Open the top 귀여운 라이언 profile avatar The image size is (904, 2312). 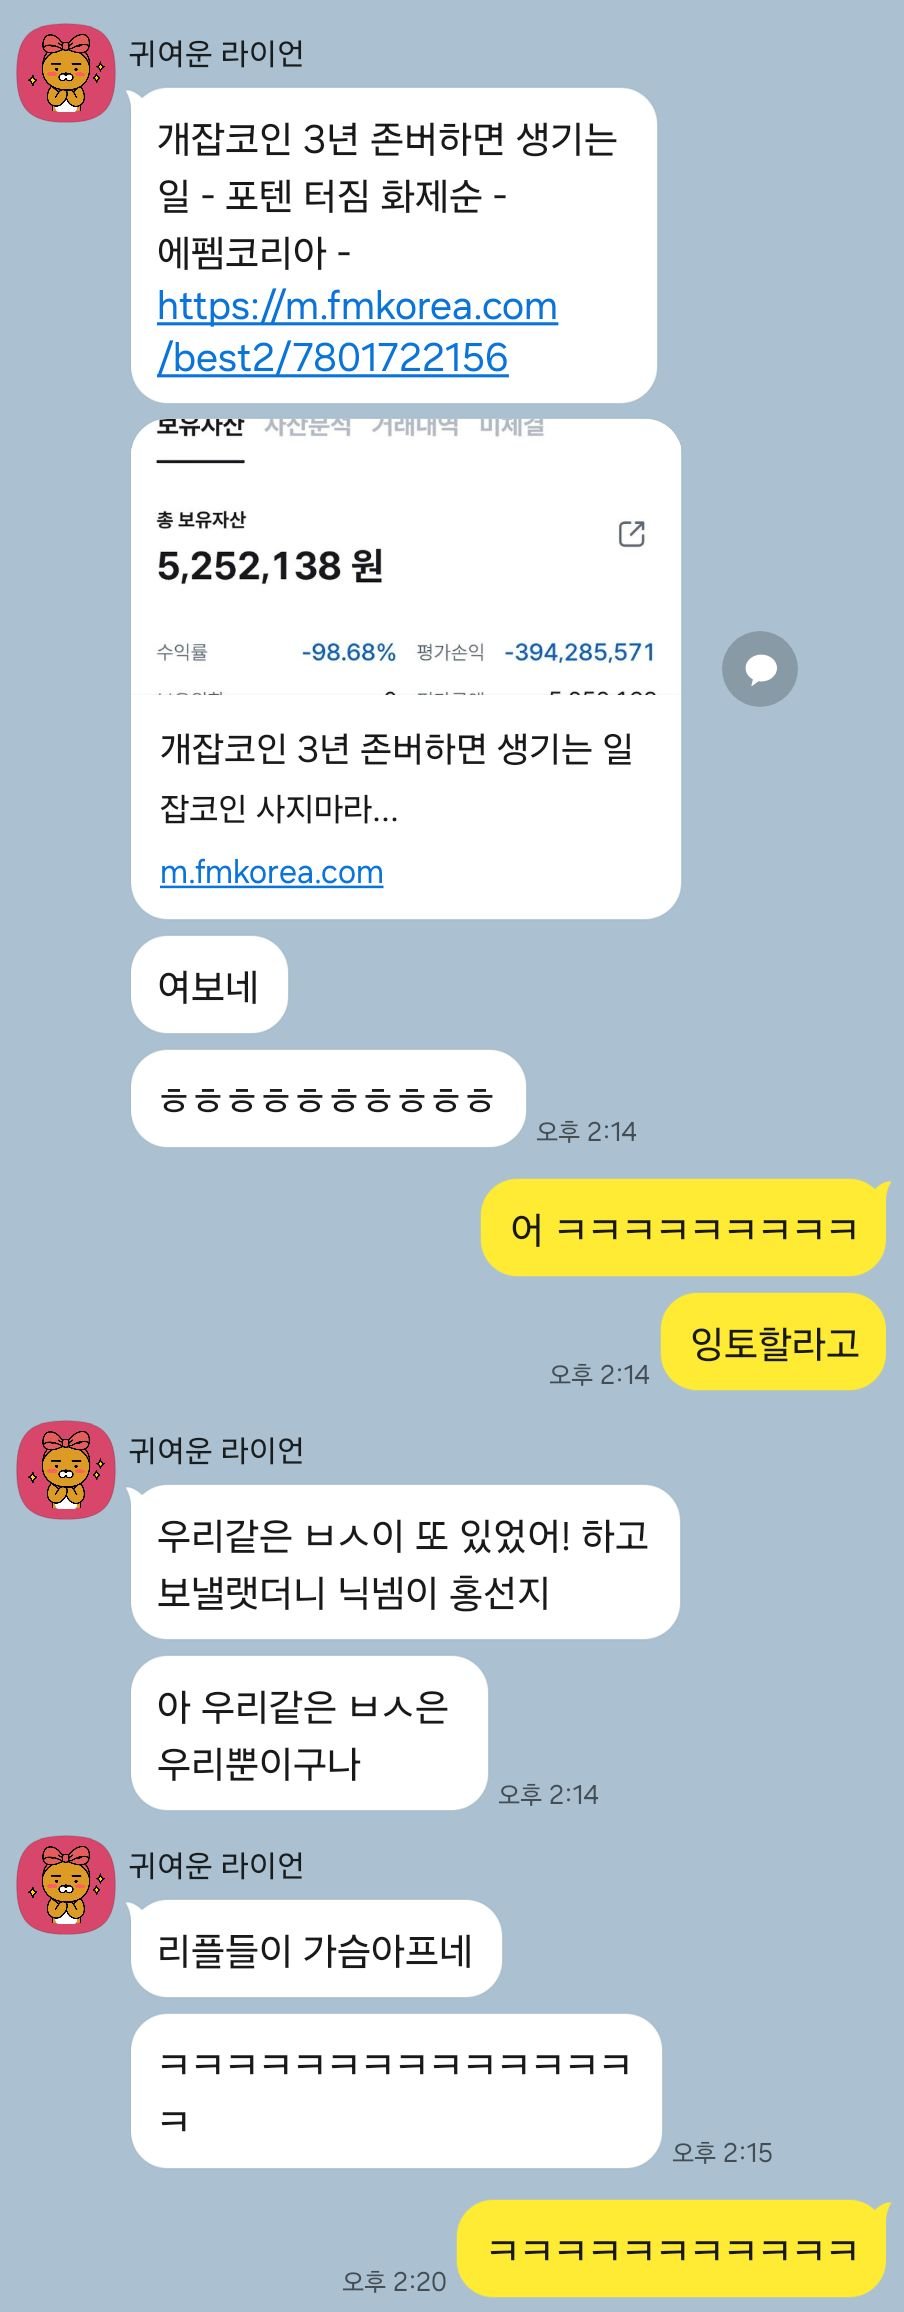(66, 73)
